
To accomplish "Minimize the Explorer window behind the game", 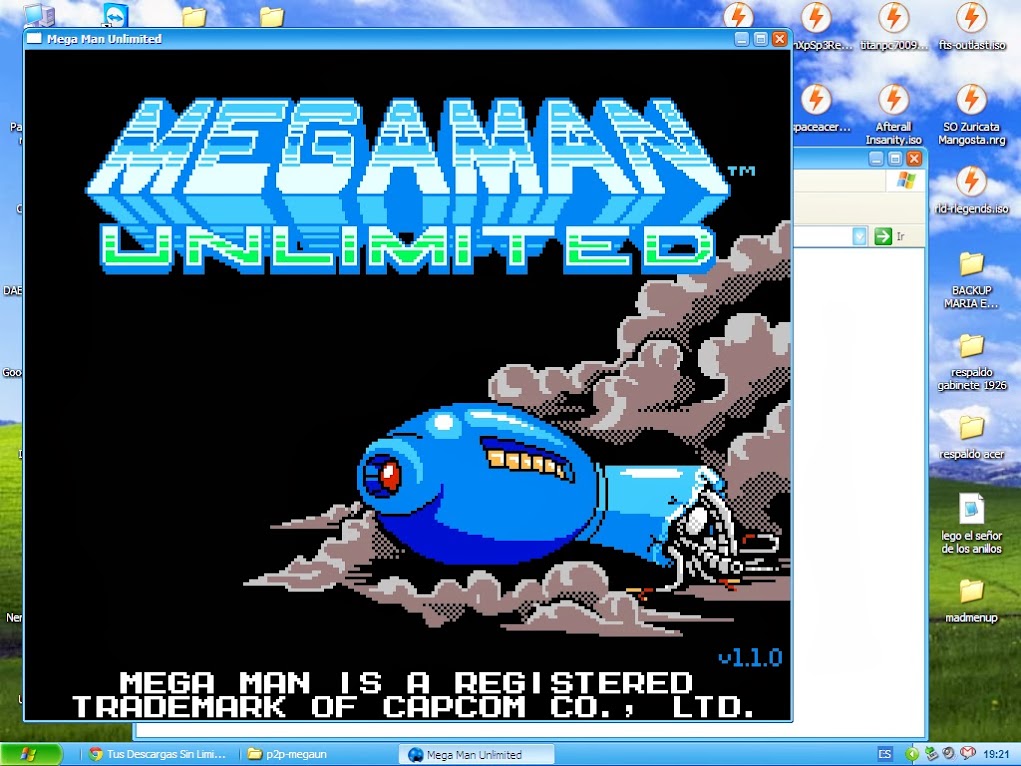I will click(876, 158).
